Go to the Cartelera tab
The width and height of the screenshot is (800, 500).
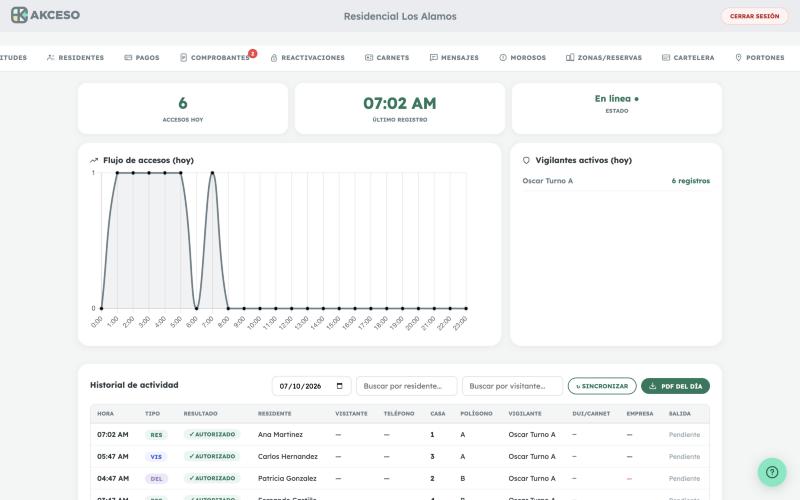pos(688,58)
